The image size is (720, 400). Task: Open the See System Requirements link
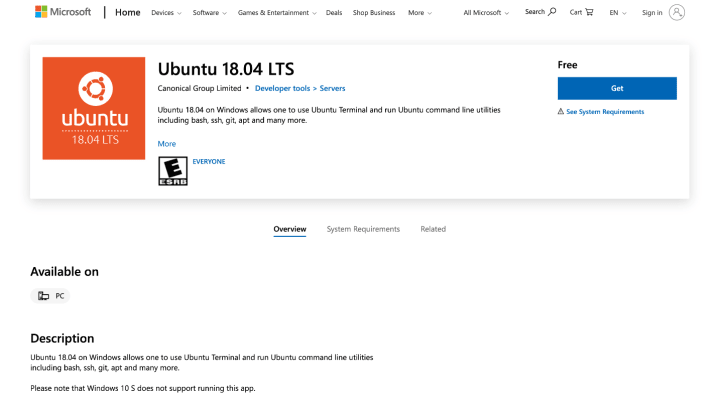pyautogui.click(x=605, y=112)
